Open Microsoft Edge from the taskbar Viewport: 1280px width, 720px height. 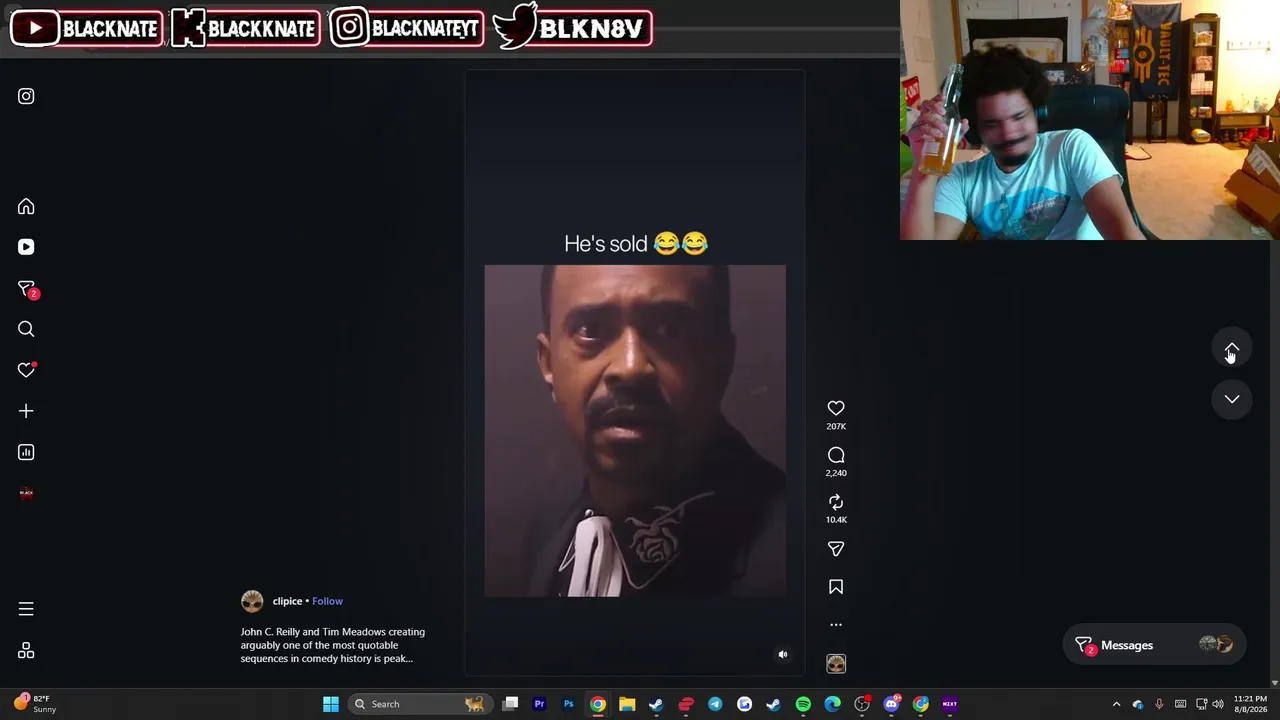pos(832,704)
